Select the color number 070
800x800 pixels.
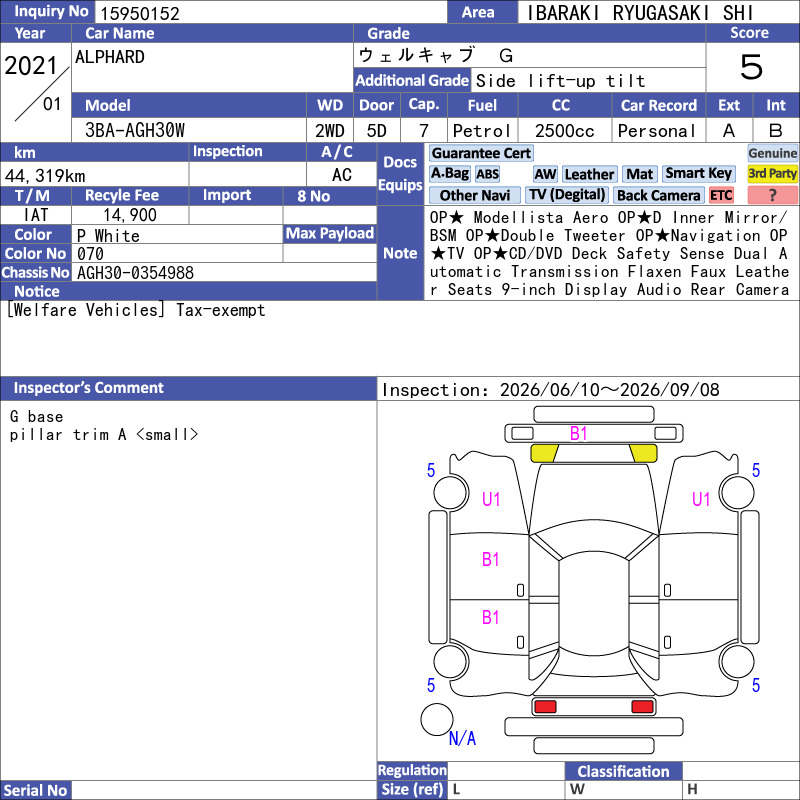[x=90, y=254]
